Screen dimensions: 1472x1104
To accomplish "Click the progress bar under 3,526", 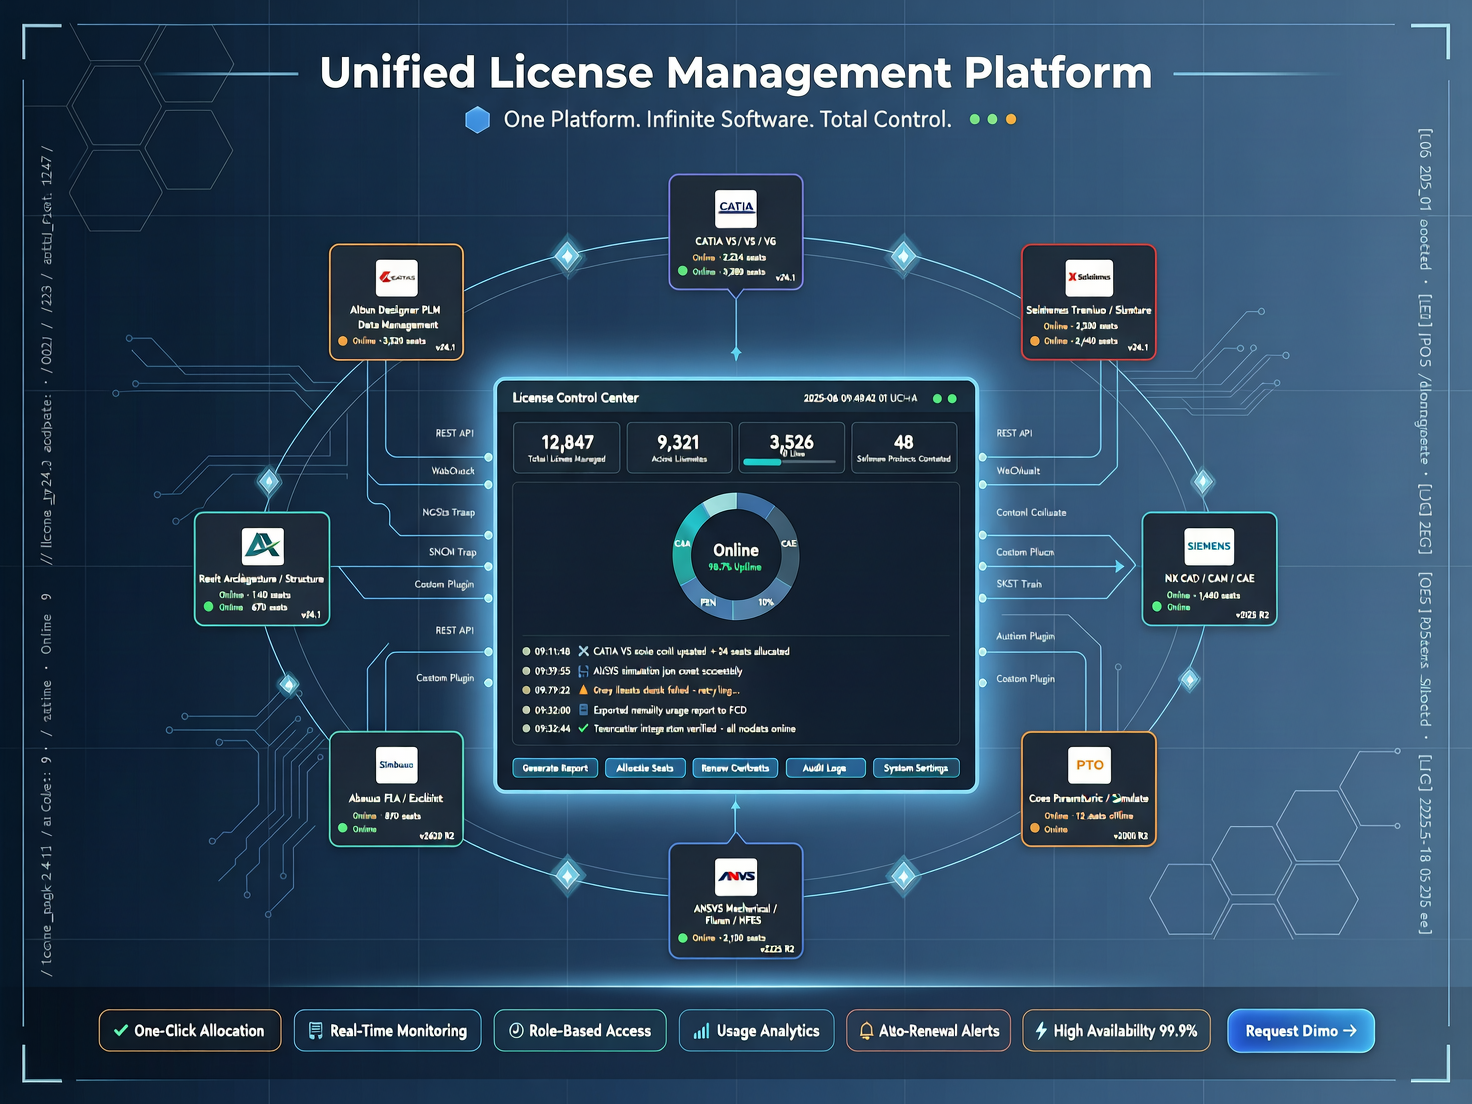I will (x=790, y=462).
